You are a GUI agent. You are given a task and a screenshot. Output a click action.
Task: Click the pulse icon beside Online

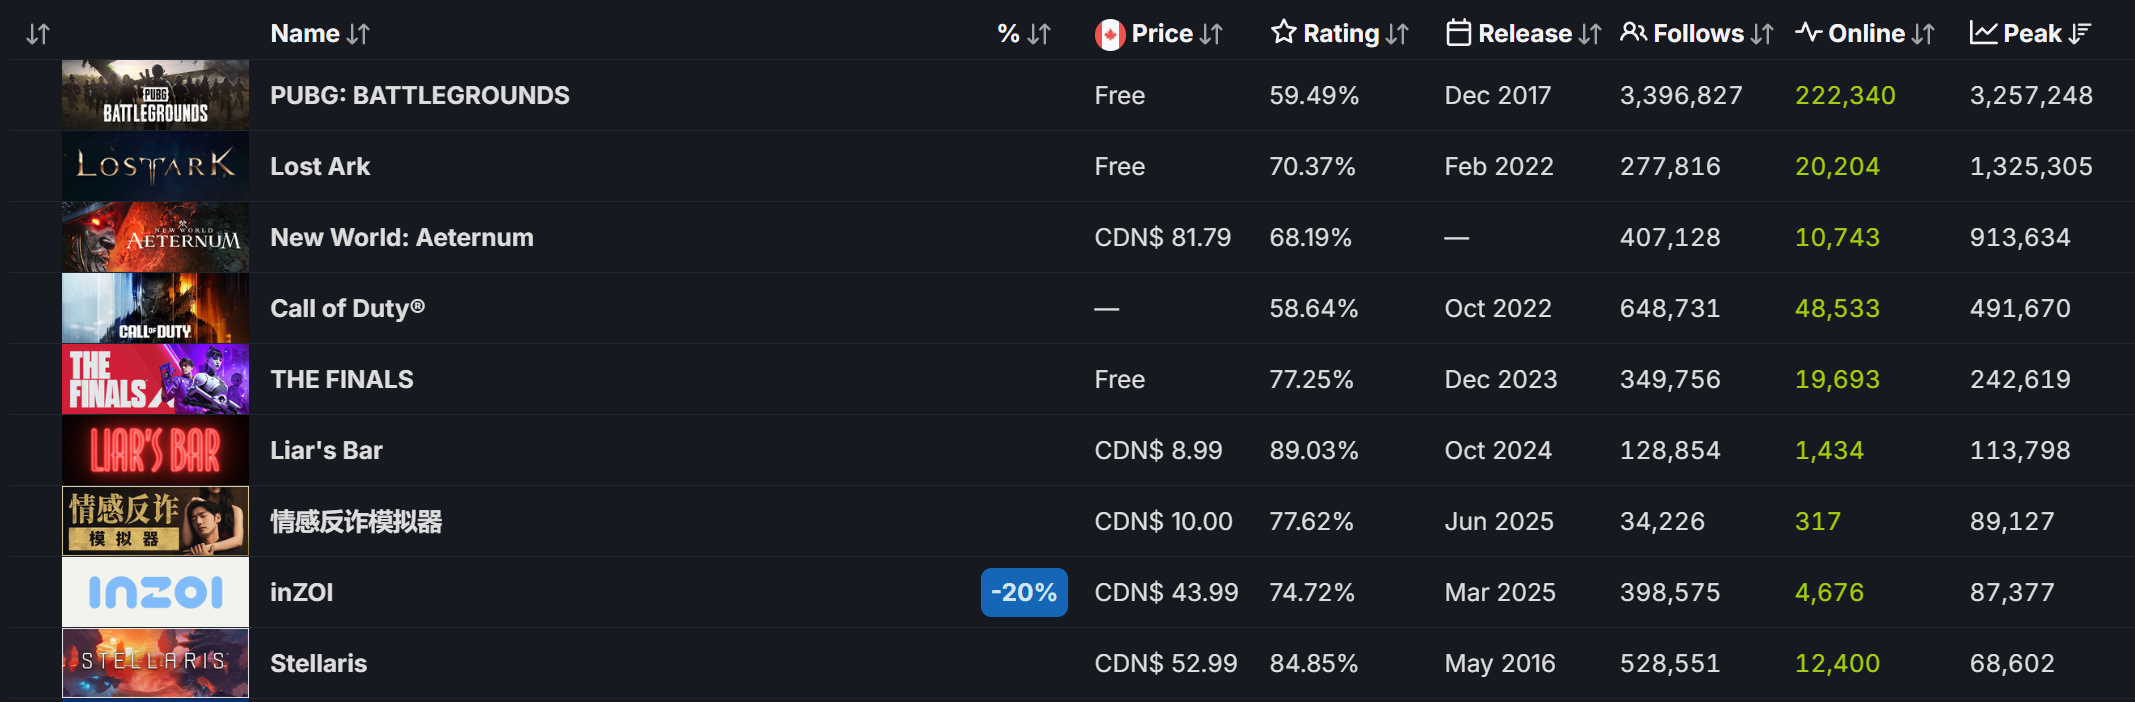tap(1808, 33)
